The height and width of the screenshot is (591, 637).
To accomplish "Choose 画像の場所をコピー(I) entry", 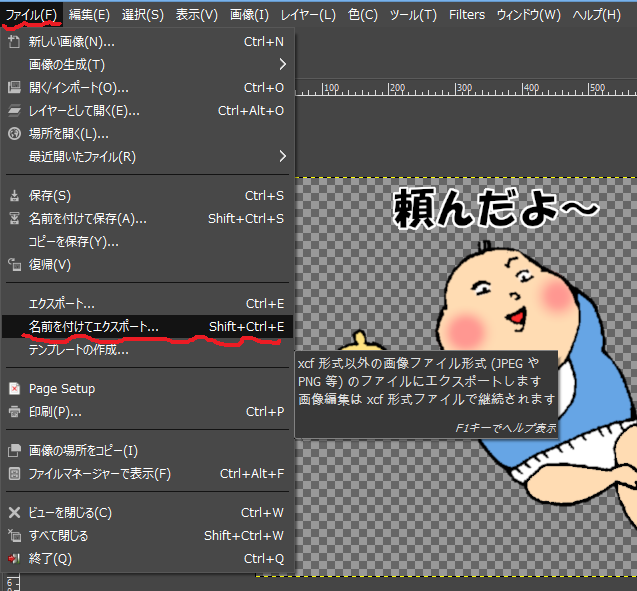I will point(147,450).
